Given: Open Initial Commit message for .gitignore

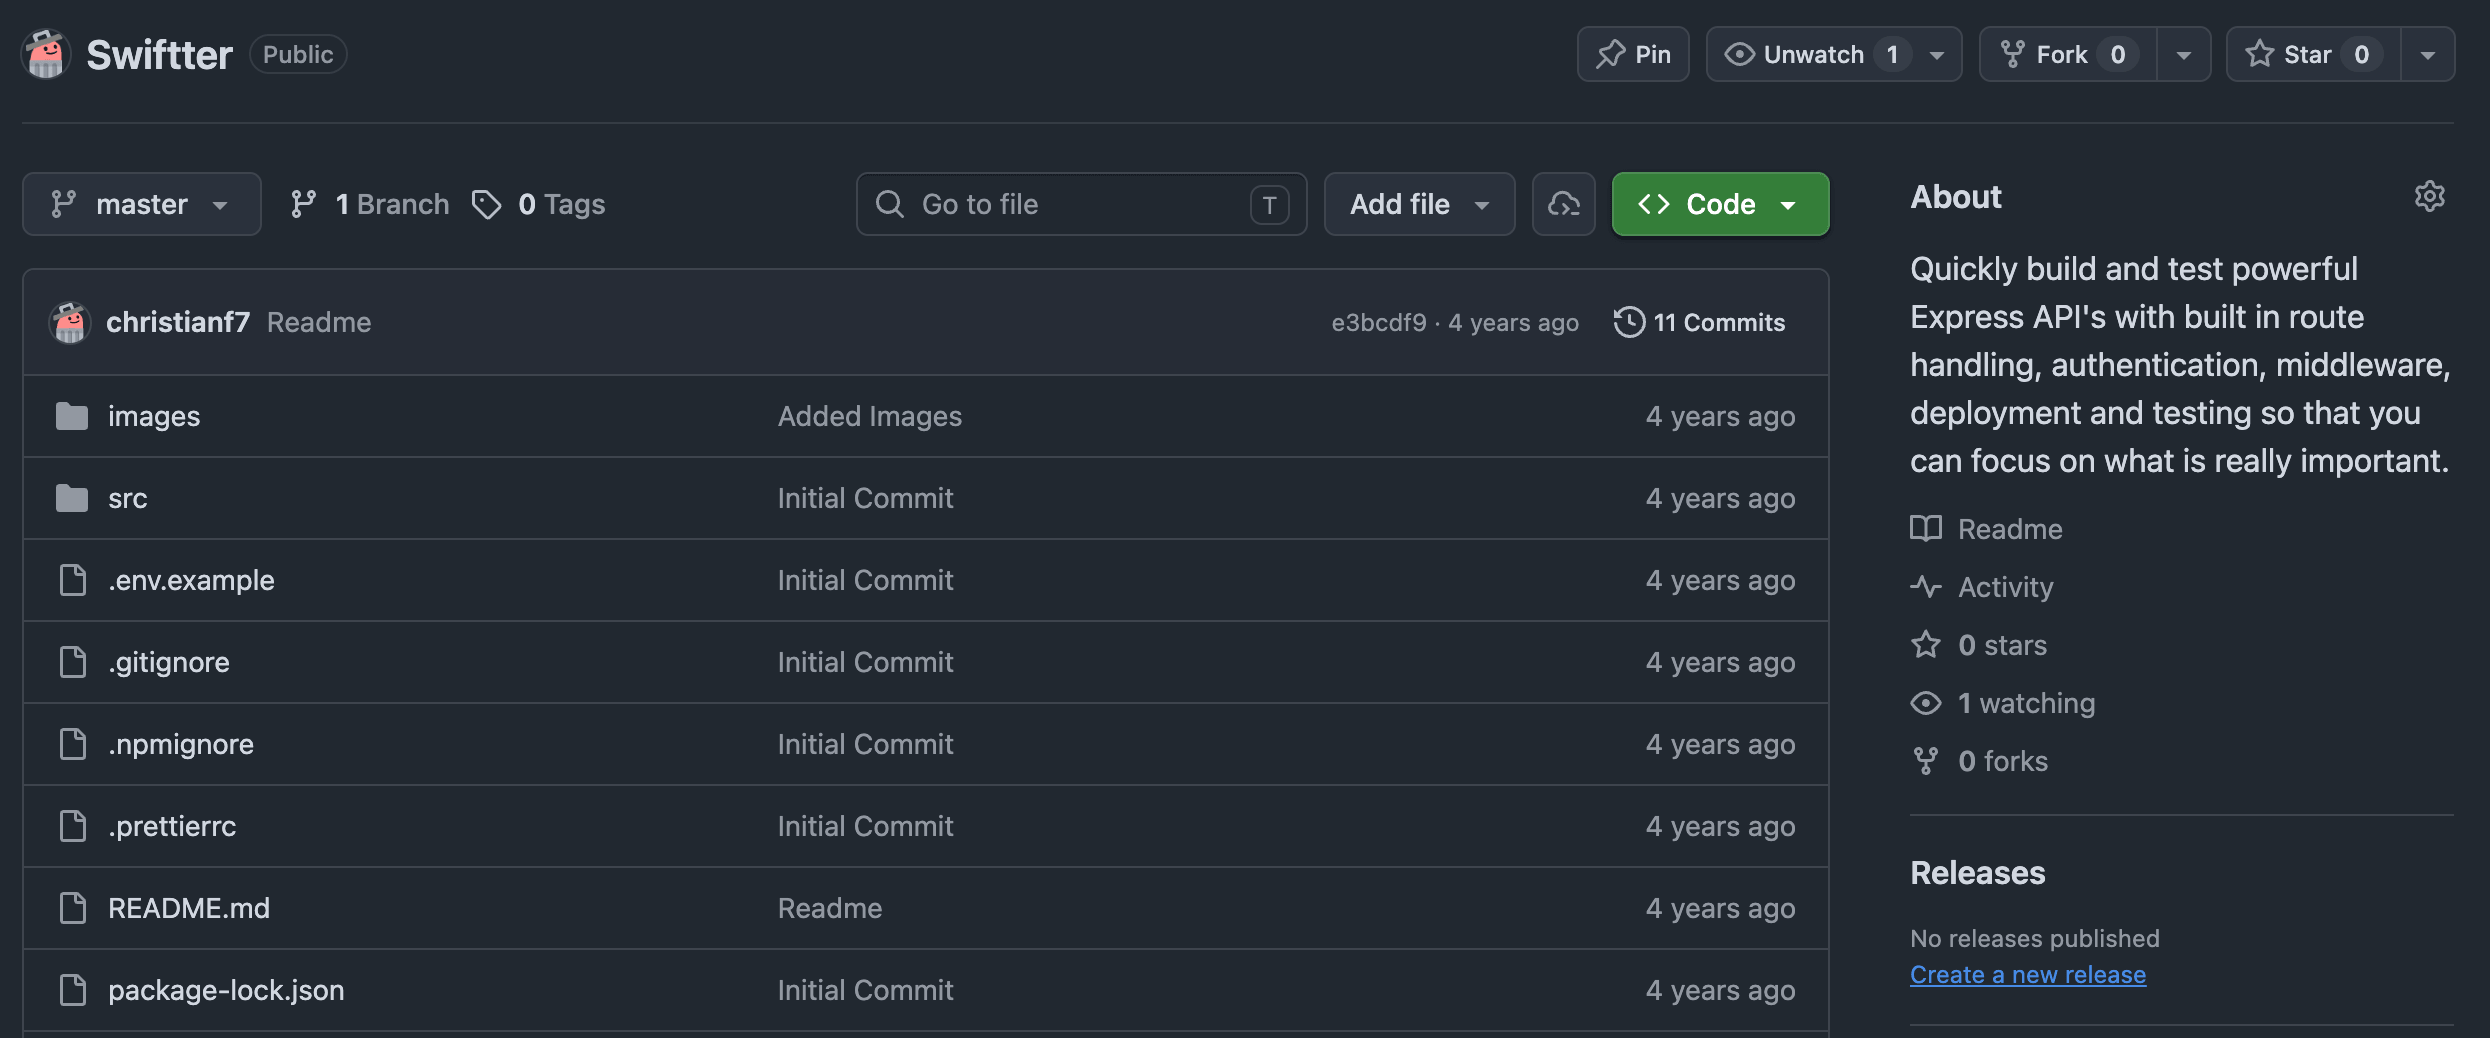Looking at the screenshot, I should tap(866, 662).
